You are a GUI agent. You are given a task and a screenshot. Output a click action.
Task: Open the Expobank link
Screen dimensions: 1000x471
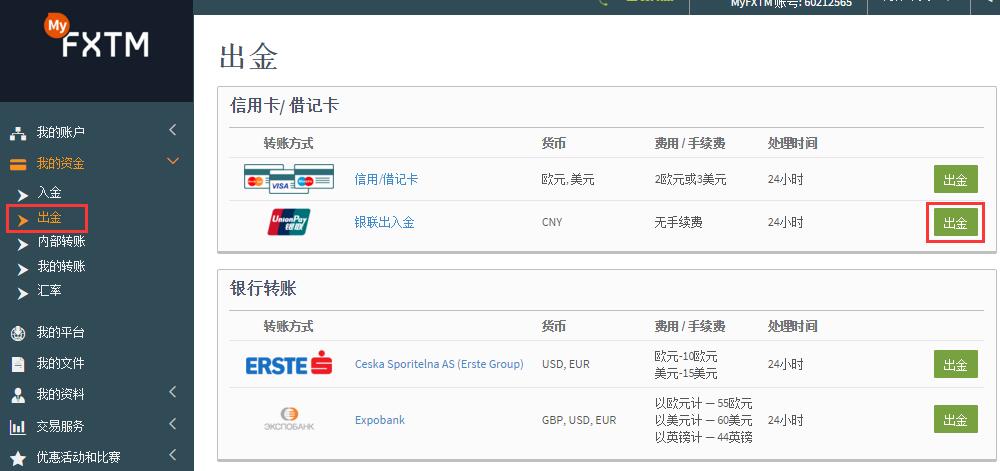pos(380,420)
